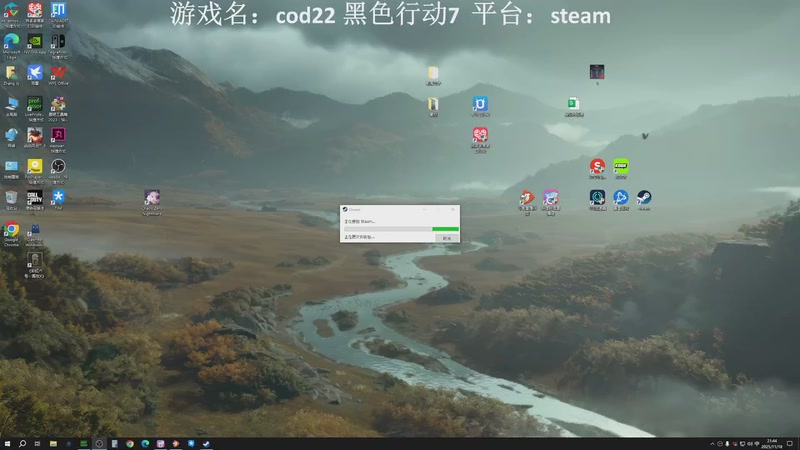Screen dimensions: 800x450
Task: Open the blue bird app shortcut
Action: [35, 72]
